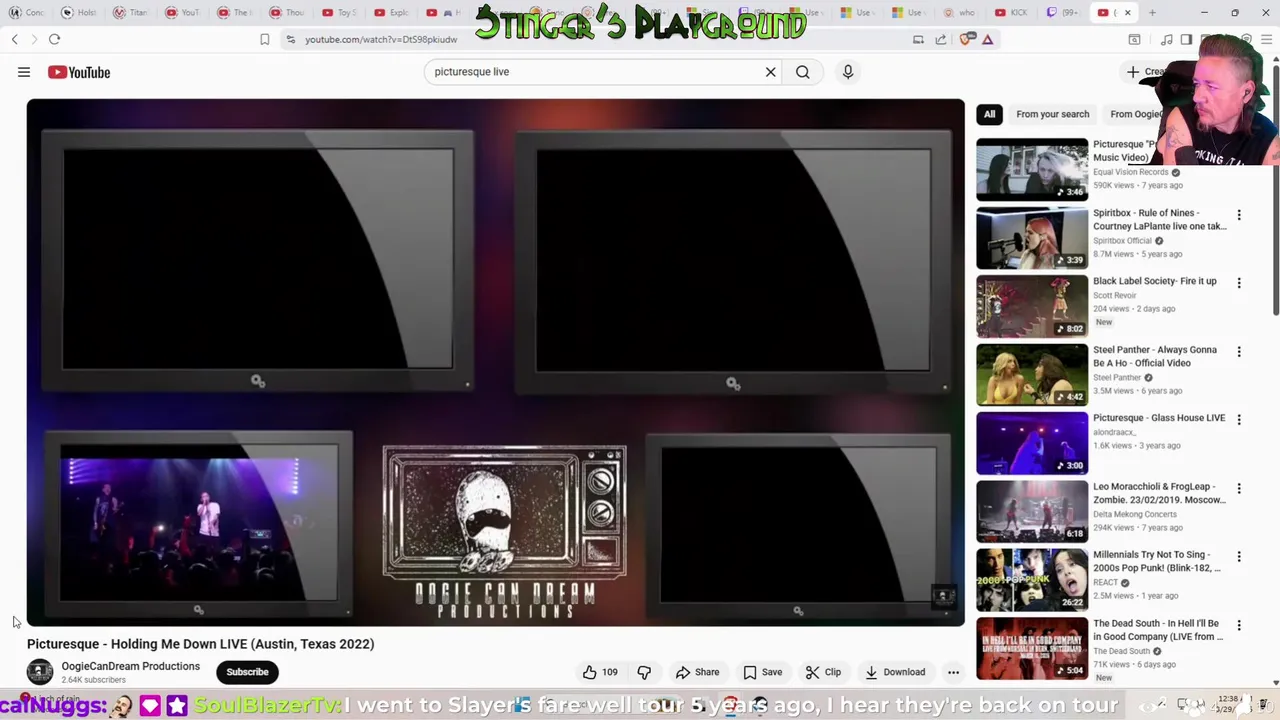Open Spiritbox Rule of Nines title link
Viewport: 1280px width, 720px height.
pos(1159,219)
